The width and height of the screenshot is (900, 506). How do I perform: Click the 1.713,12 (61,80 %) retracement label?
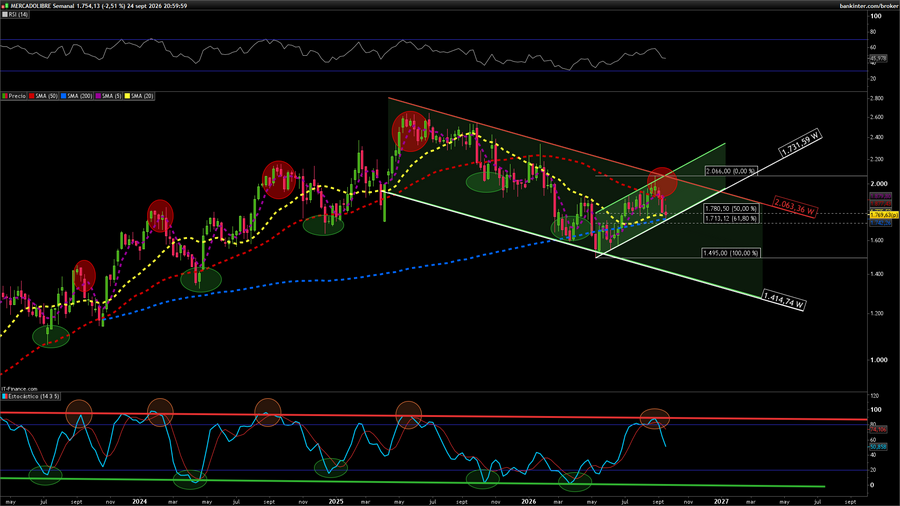(731, 219)
